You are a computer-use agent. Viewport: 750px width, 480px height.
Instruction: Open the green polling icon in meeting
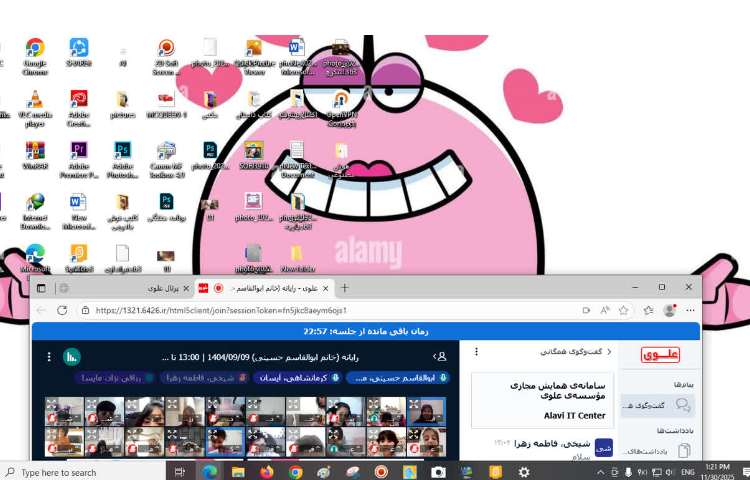click(x=72, y=356)
